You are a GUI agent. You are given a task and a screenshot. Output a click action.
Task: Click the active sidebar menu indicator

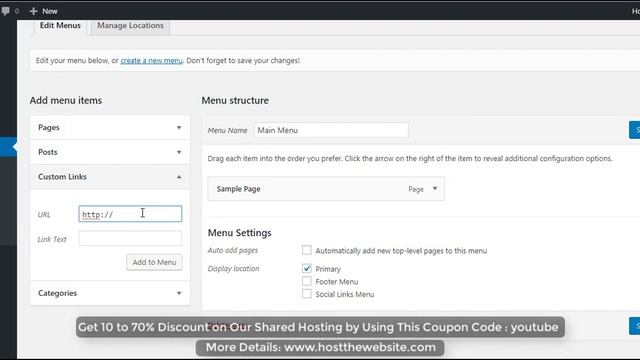9,147
